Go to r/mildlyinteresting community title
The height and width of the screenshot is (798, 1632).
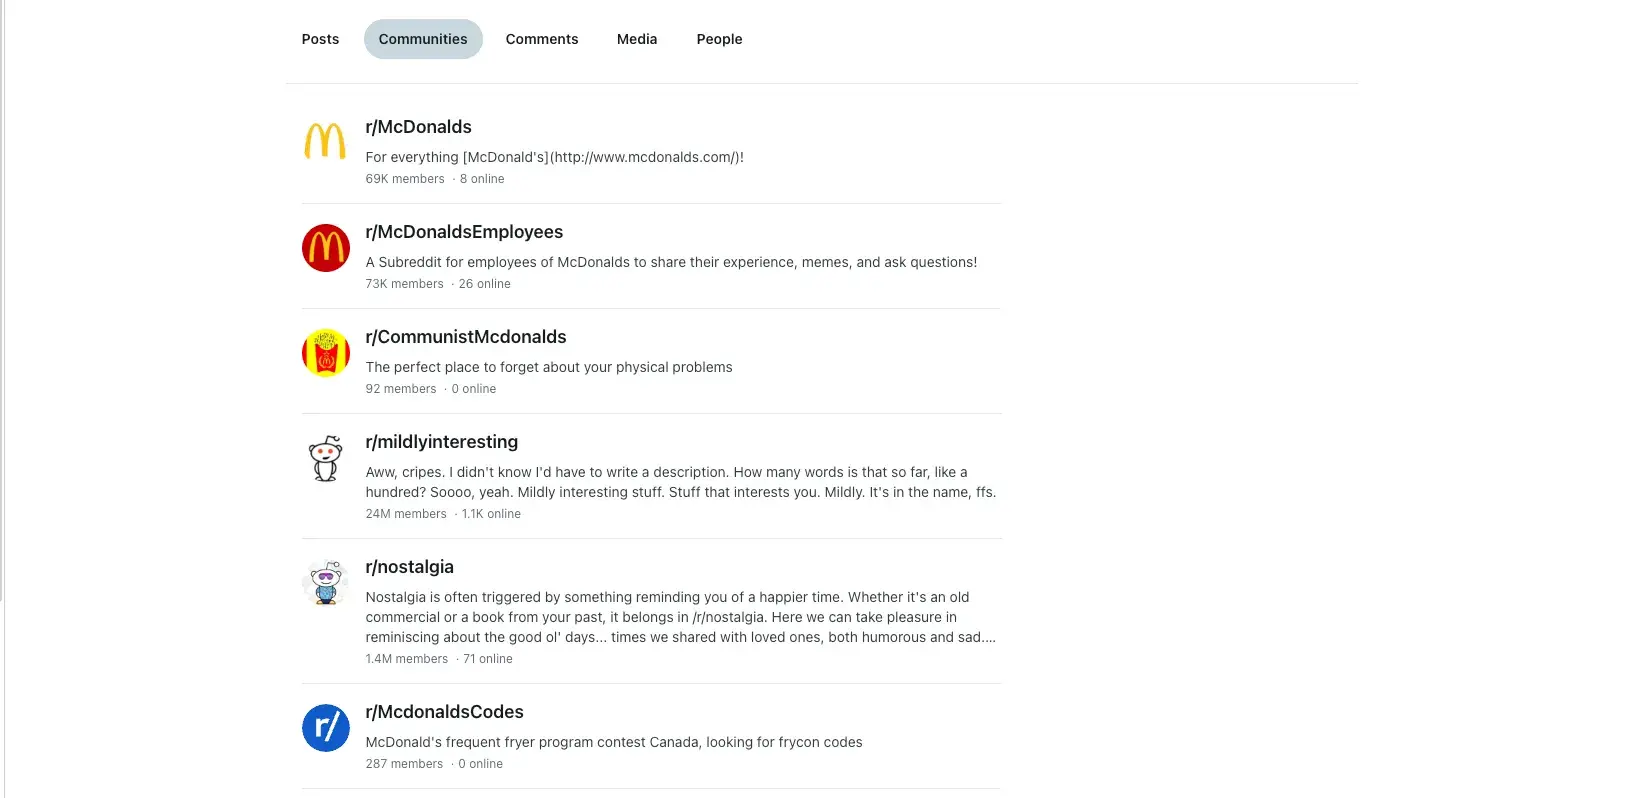442,442
